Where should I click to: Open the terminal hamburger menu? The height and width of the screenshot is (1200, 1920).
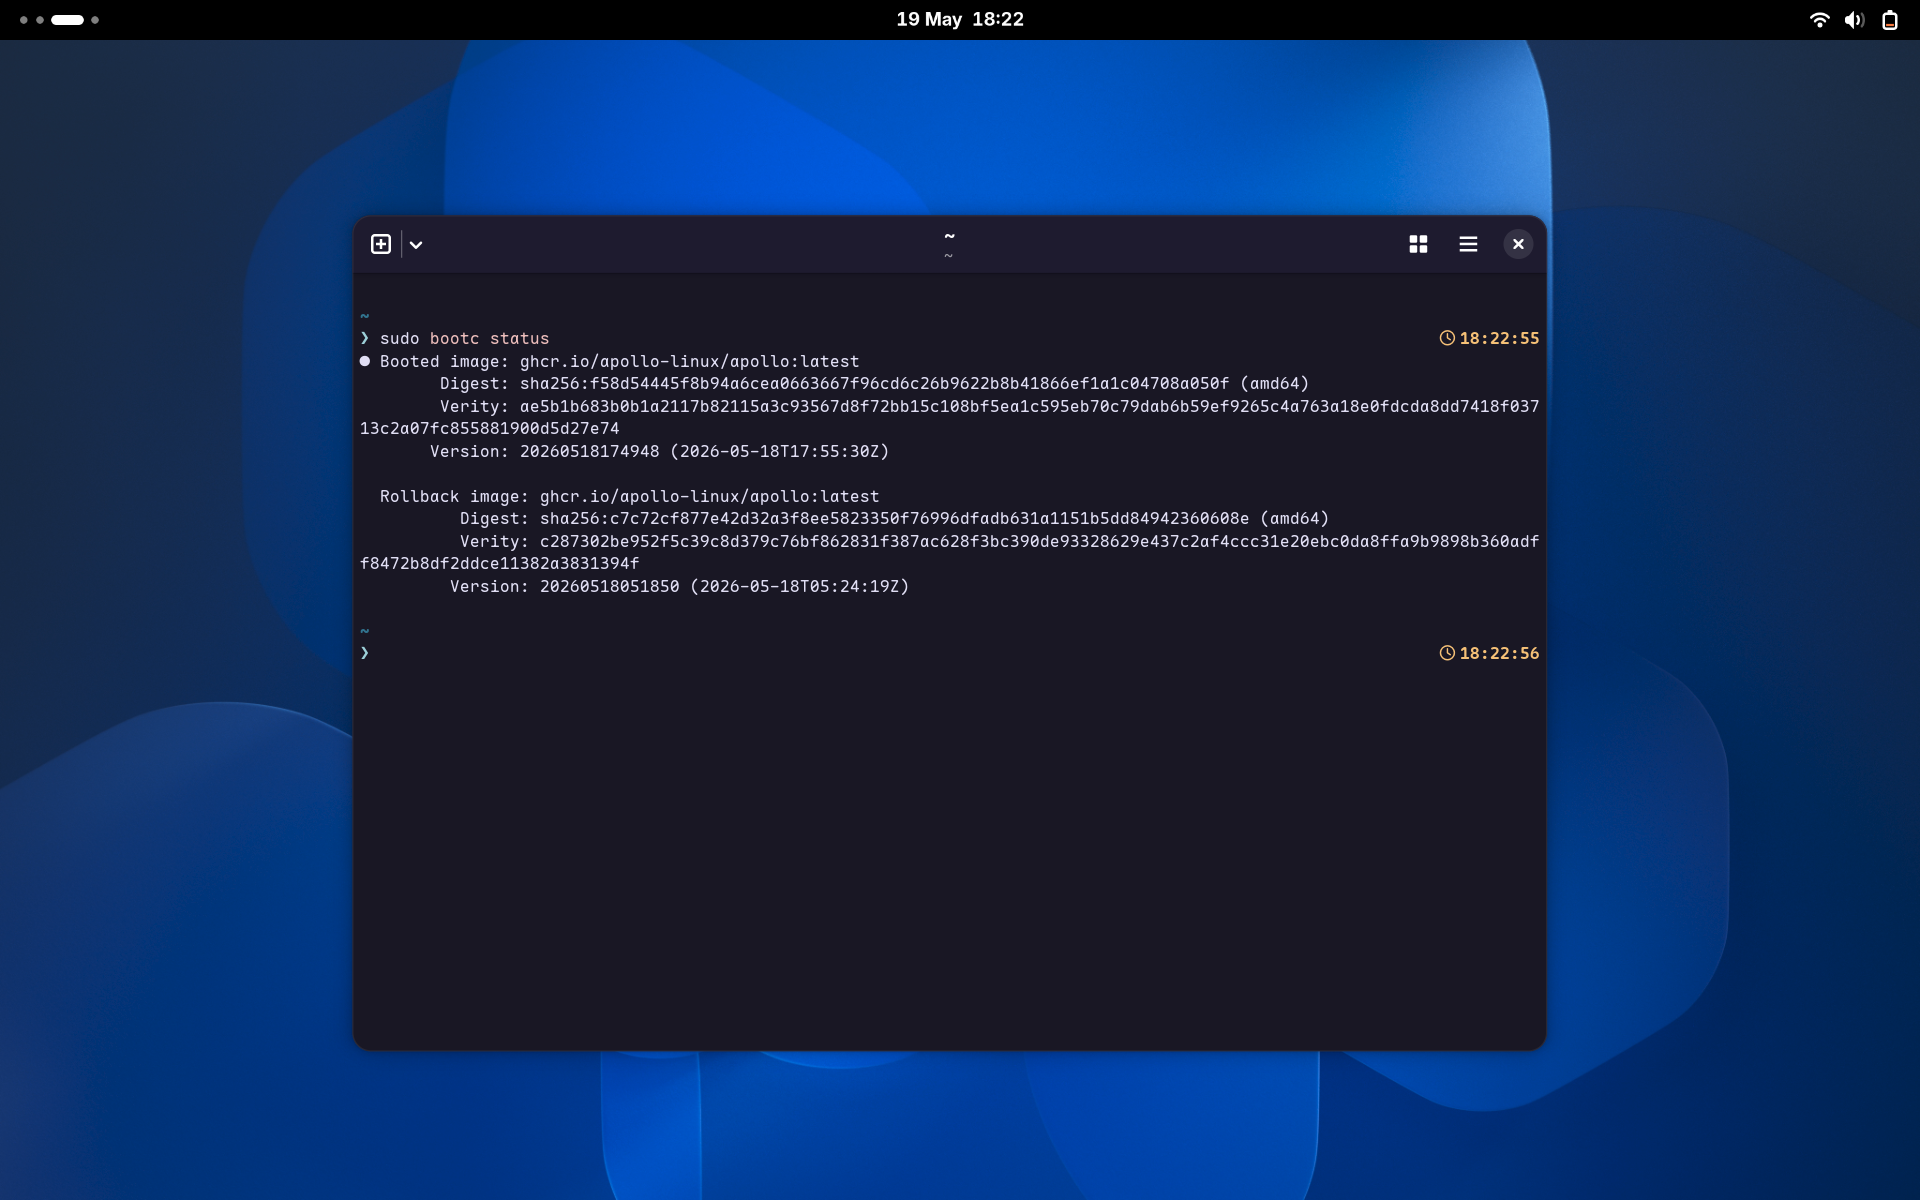click(1468, 244)
